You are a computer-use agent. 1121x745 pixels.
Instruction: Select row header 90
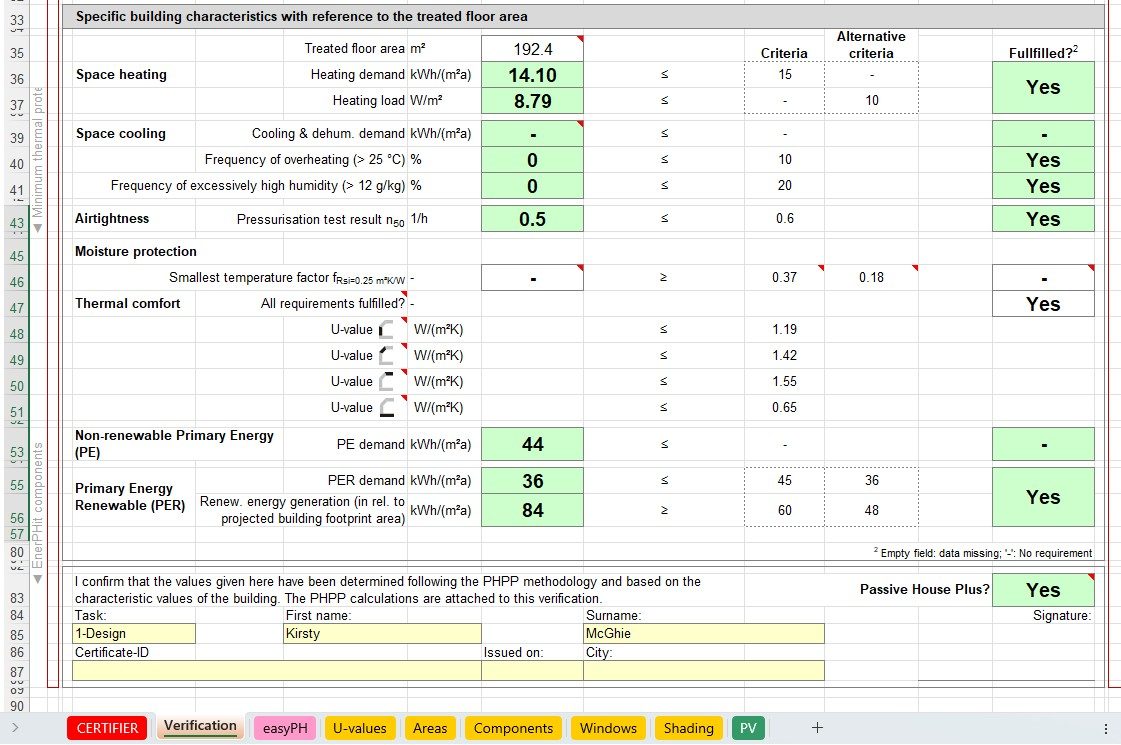point(16,706)
